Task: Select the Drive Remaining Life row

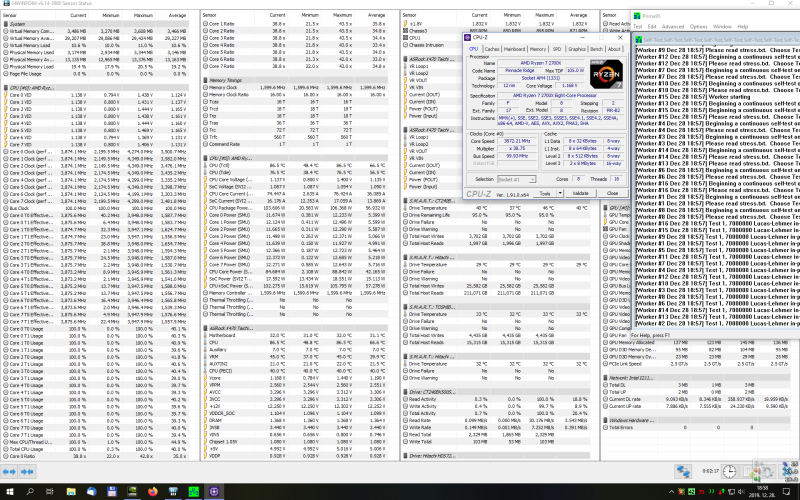Action: [496, 215]
